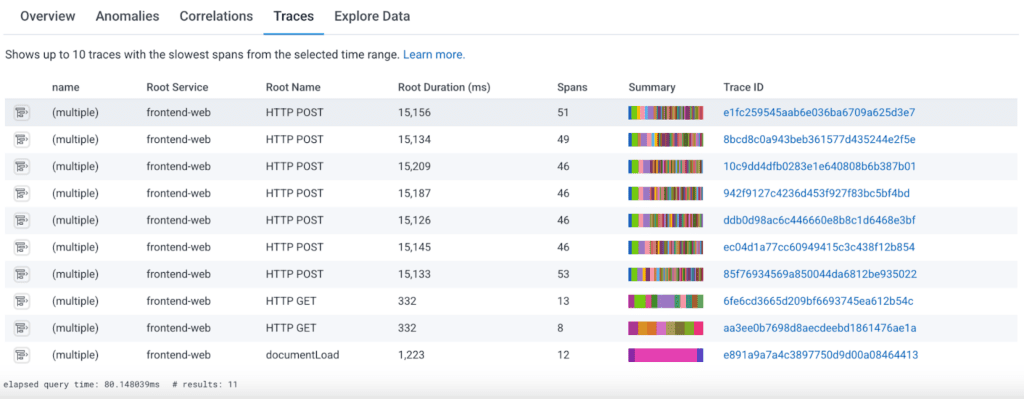Click the Root Duration (ms) column header
The image size is (1024, 399).
coord(444,87)
